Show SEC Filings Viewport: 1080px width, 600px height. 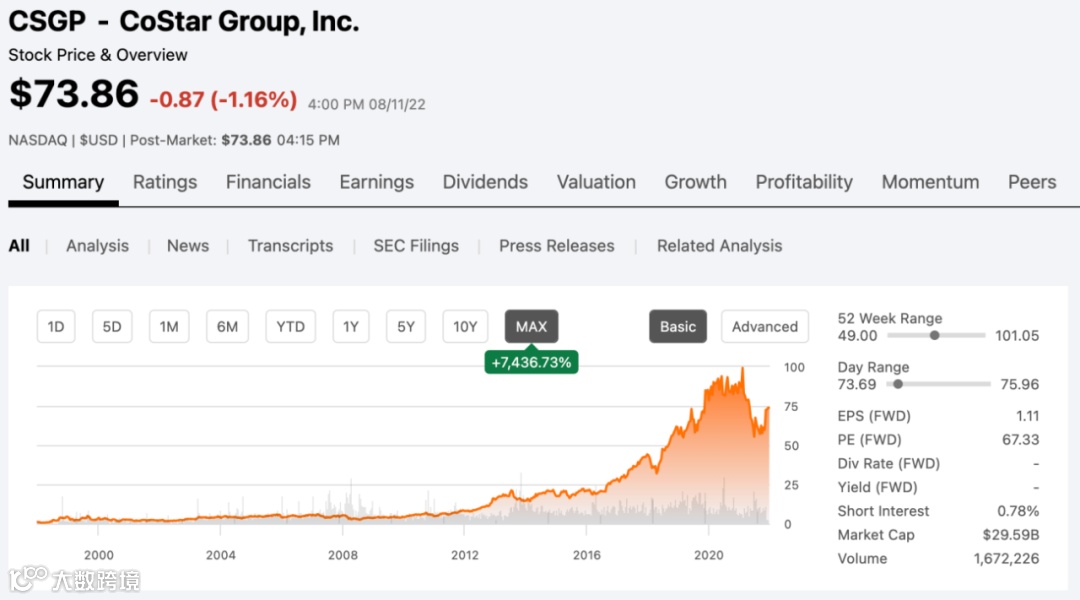click(416, 246)
